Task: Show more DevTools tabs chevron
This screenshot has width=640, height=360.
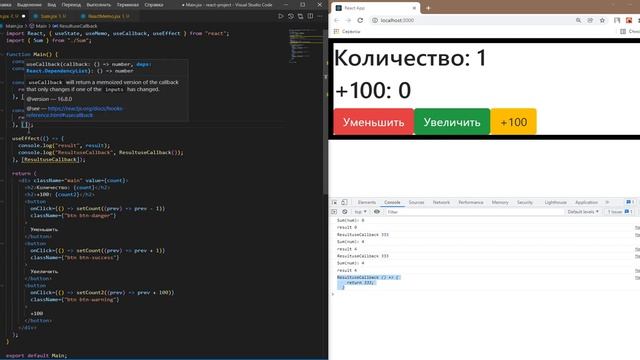Action: click(607, 202)
